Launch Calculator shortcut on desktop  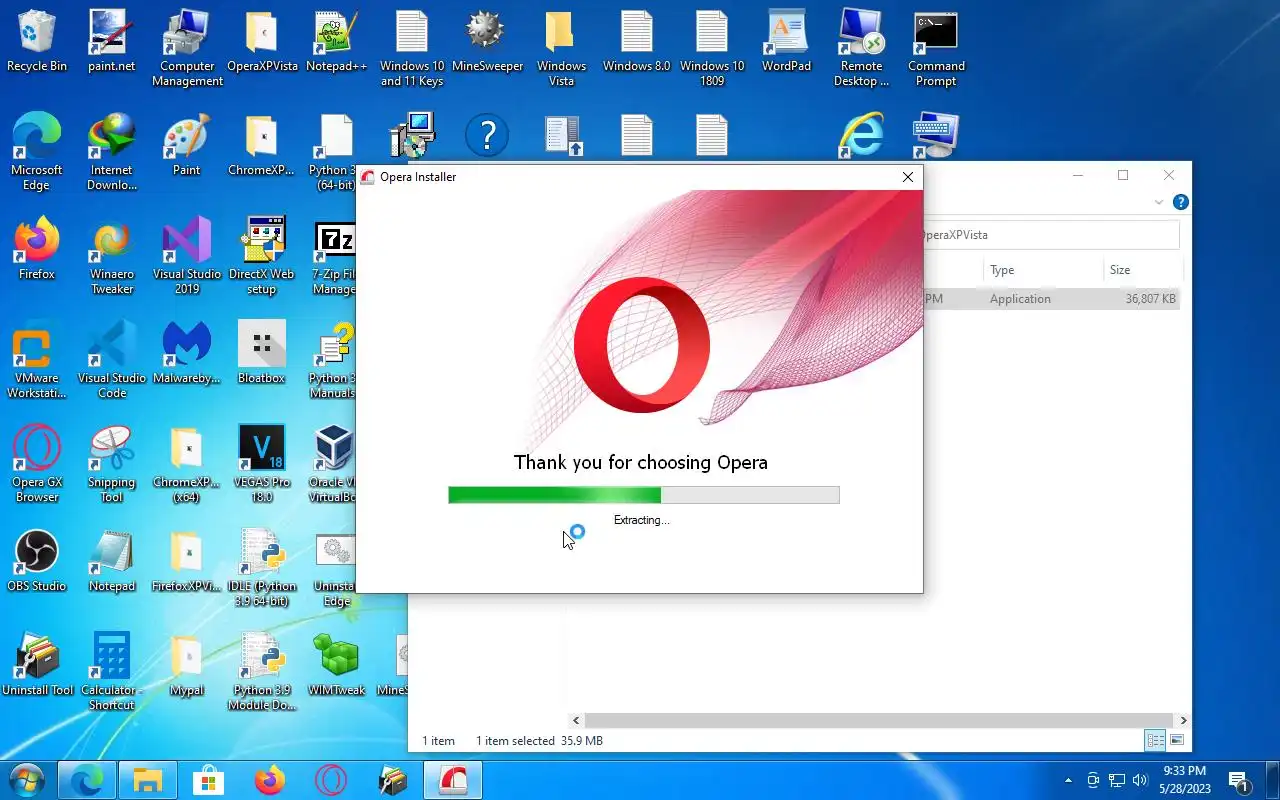[111, 673]
